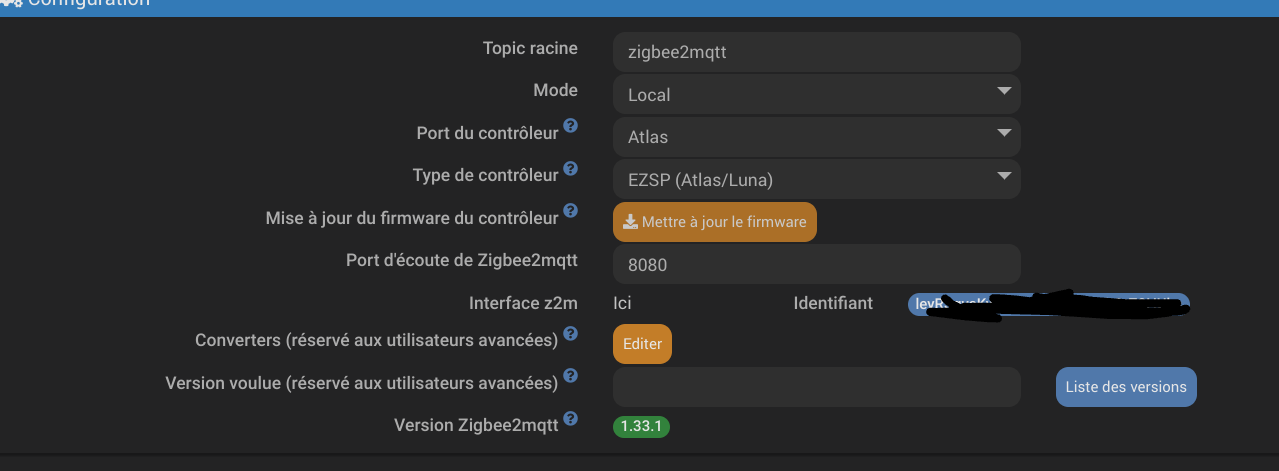Viewport: 1279px width, 471px height.
Task: Open the Port du contrôleur Atlas dropdown
Action: click(x=816, y=137)
